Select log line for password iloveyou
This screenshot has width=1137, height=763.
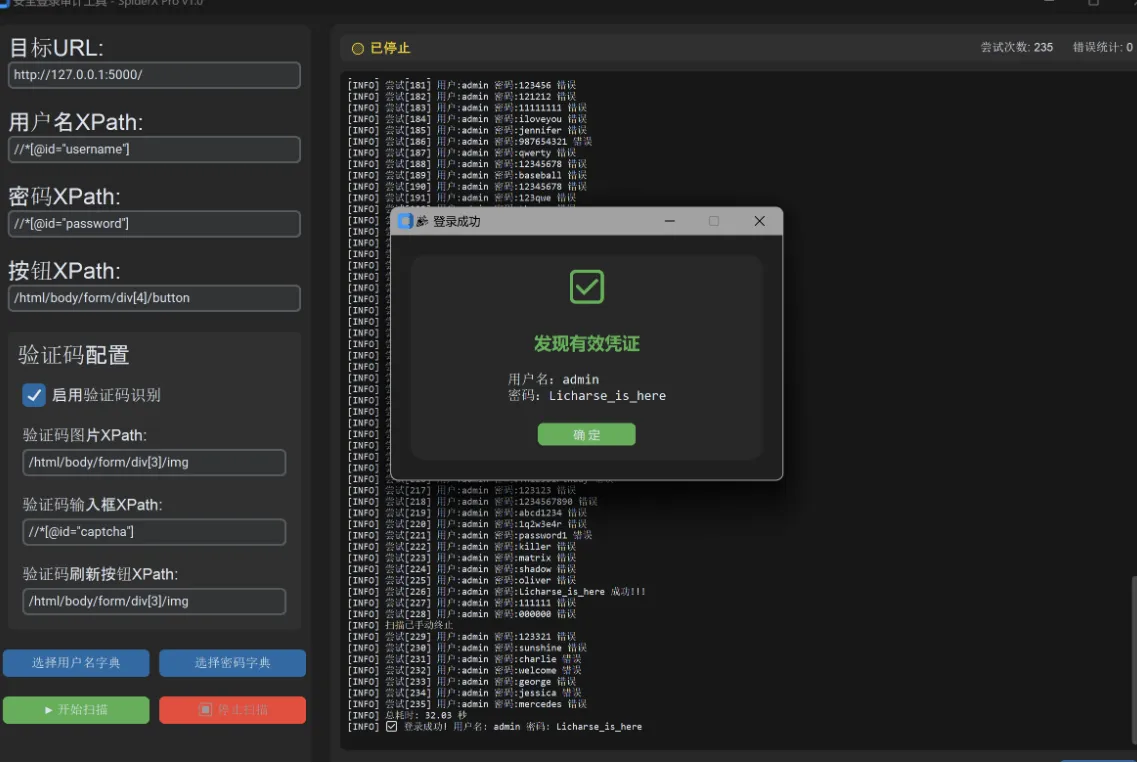tap(467, 119)
